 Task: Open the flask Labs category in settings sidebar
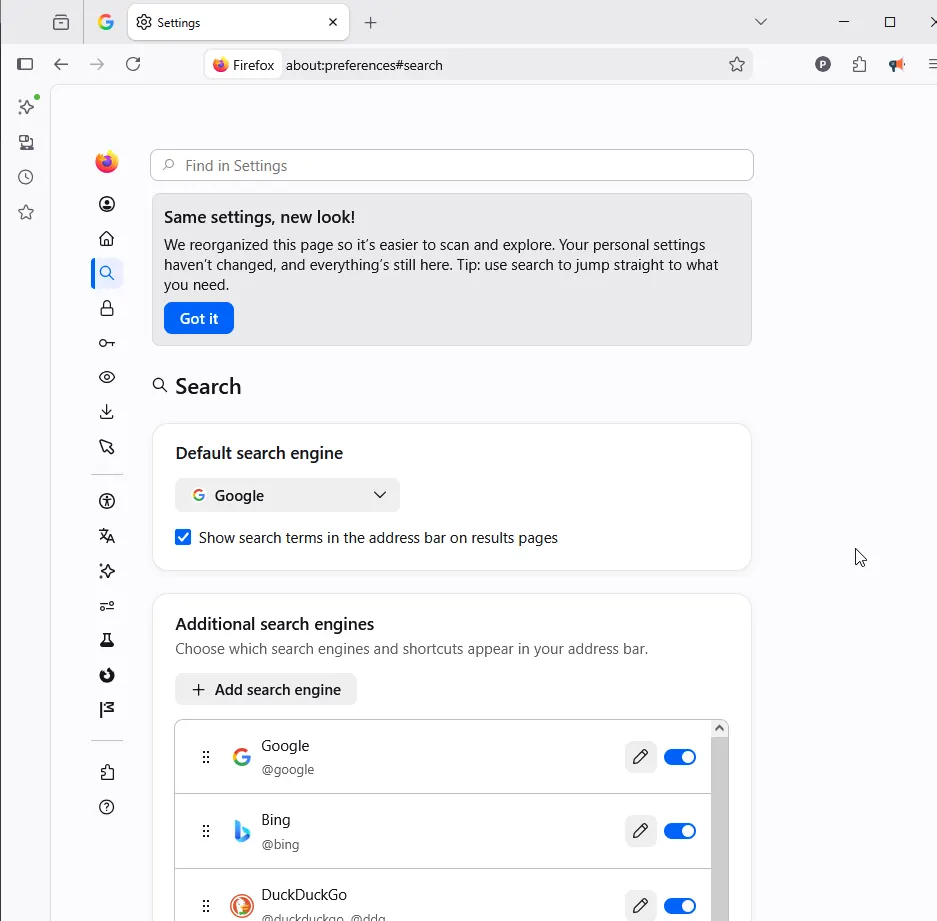tap(107, 640)
